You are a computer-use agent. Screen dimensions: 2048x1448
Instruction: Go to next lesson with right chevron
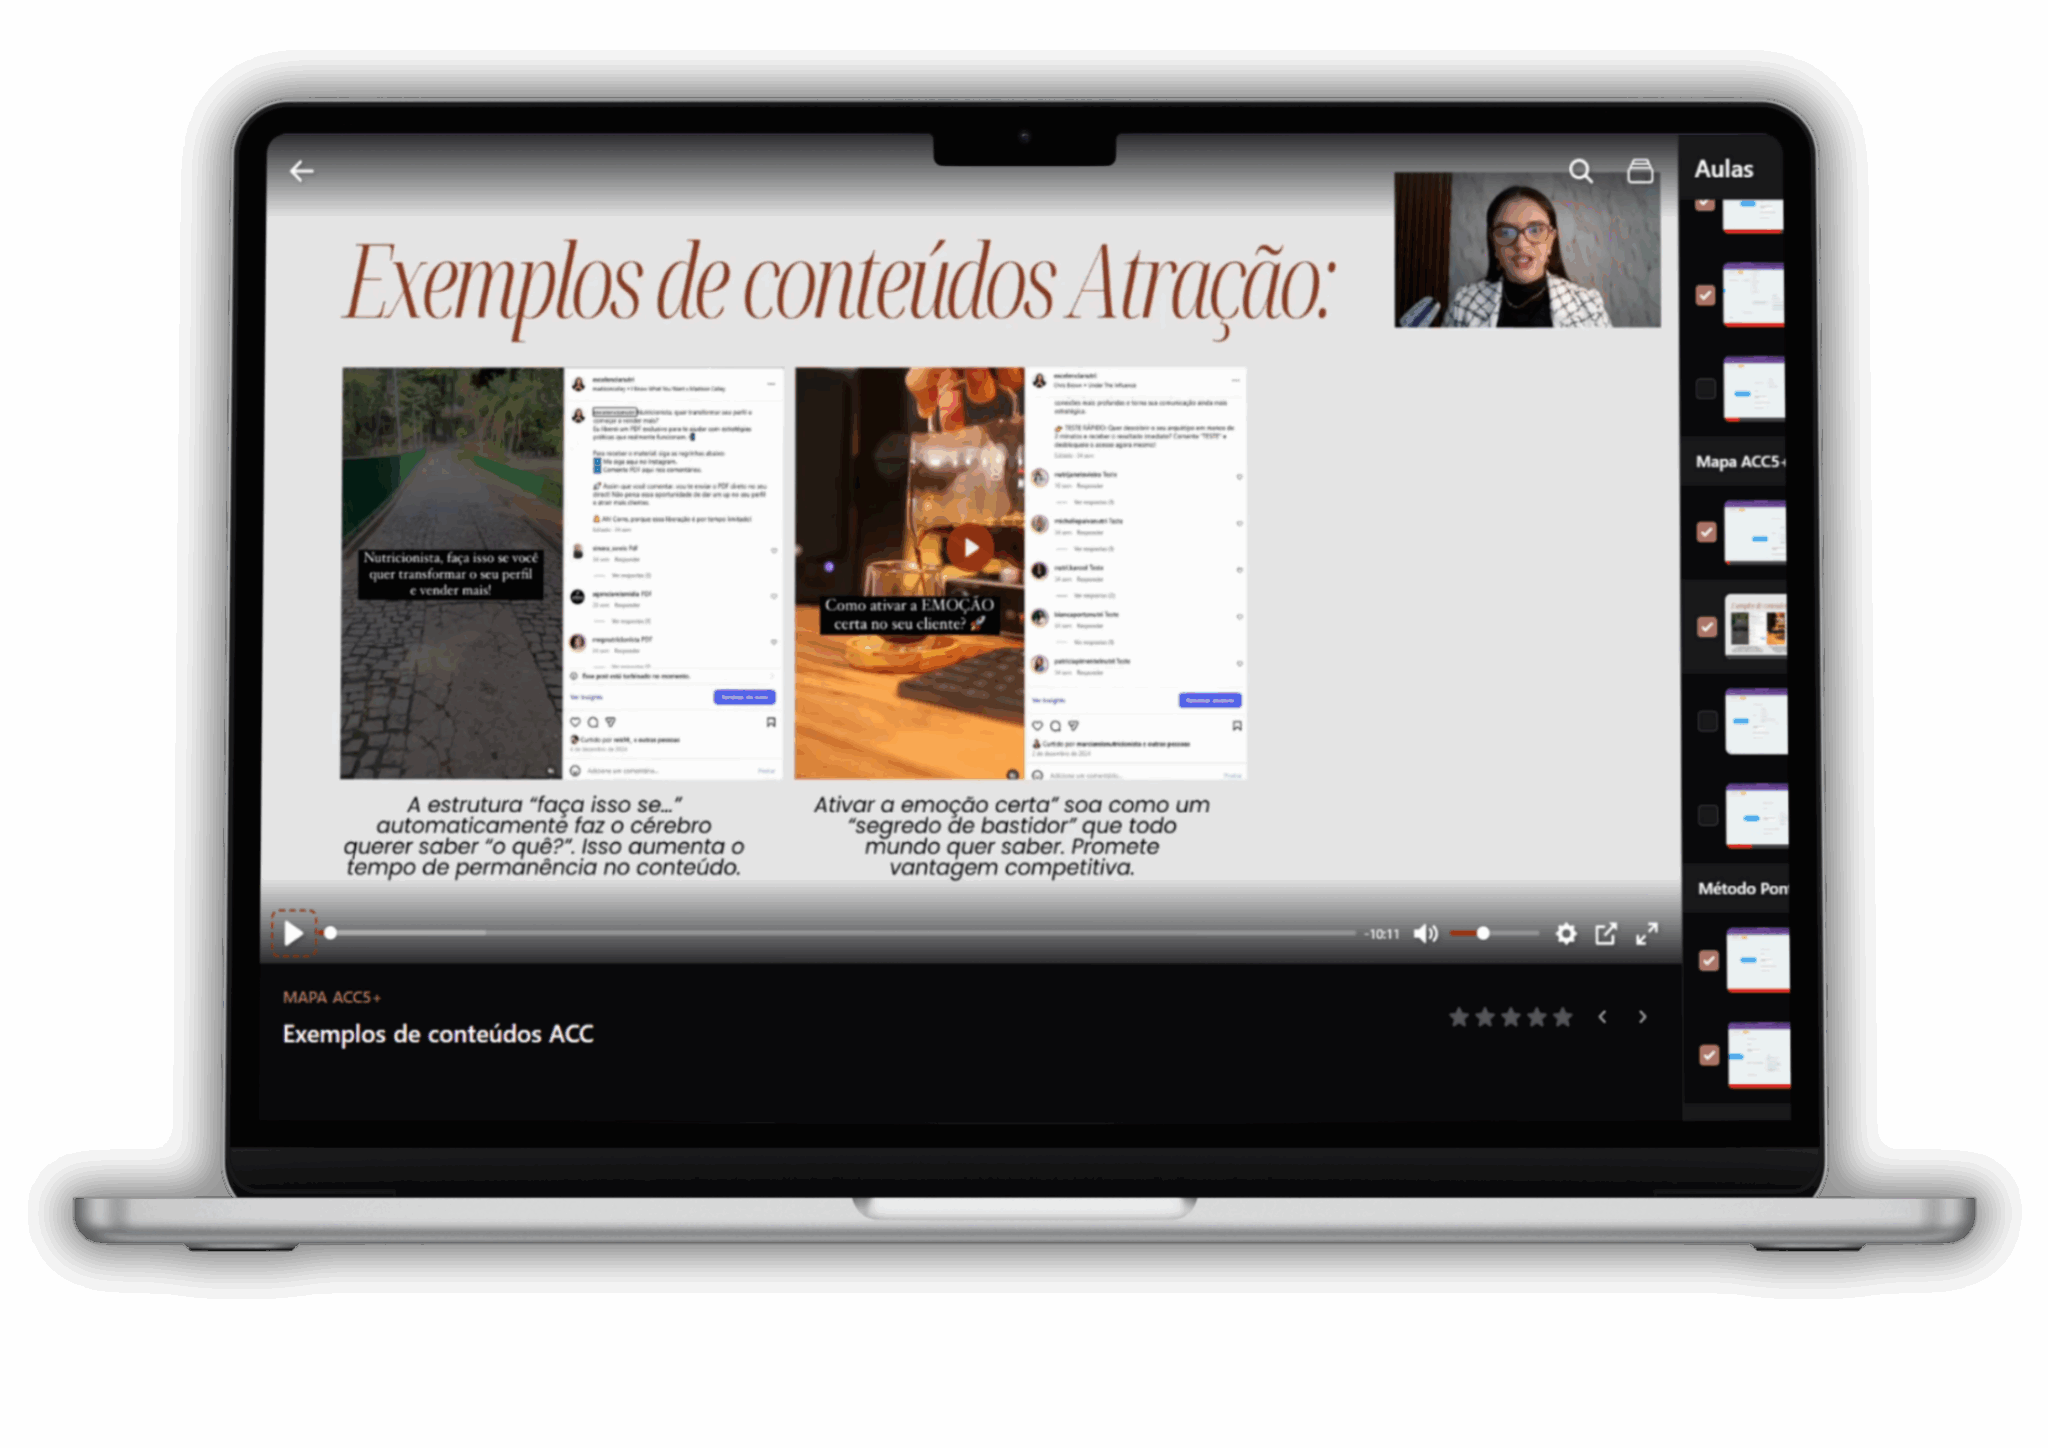point(1643,1017)
